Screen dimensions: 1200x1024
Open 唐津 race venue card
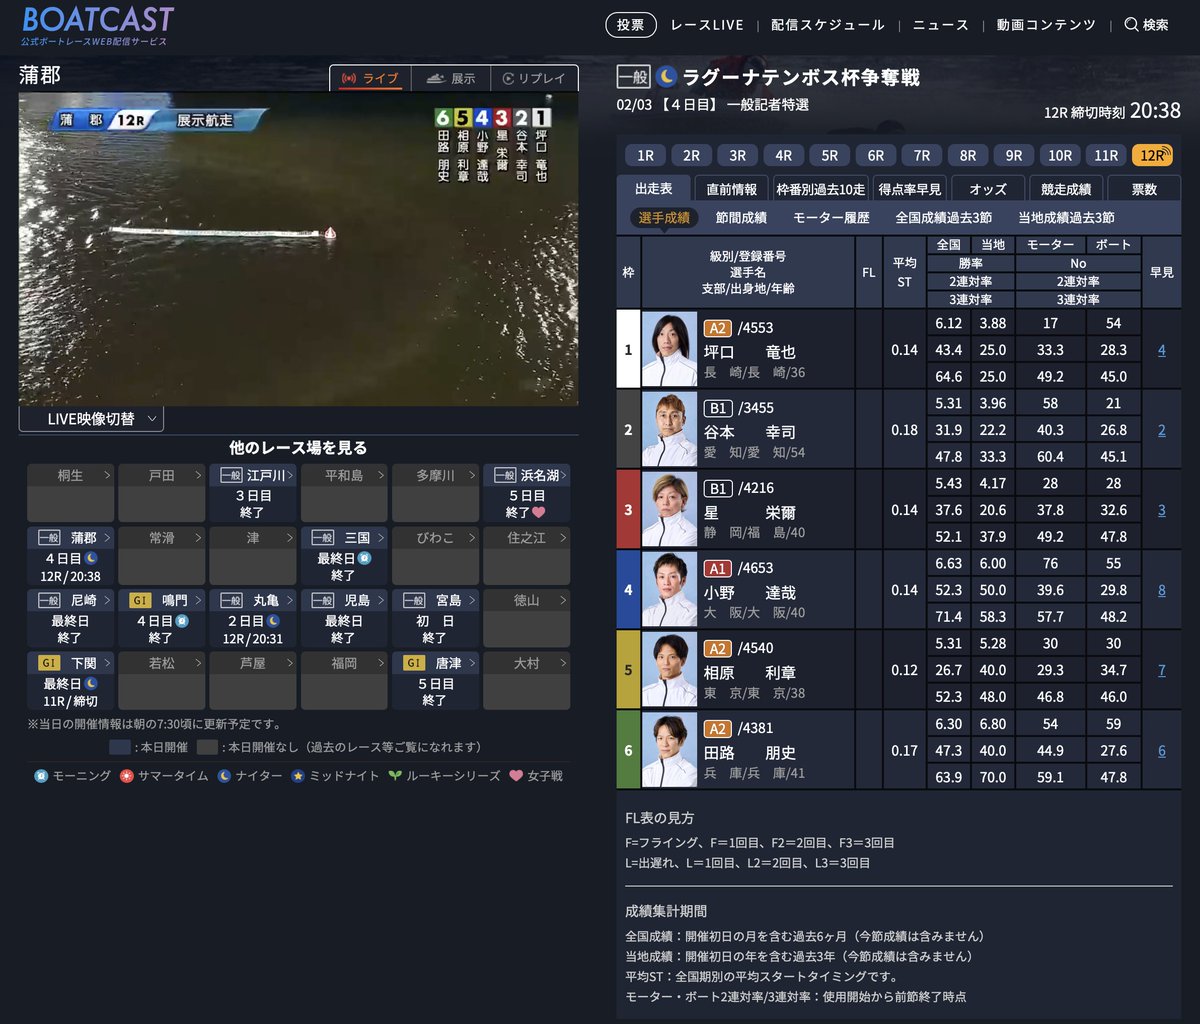click(435, 681)
